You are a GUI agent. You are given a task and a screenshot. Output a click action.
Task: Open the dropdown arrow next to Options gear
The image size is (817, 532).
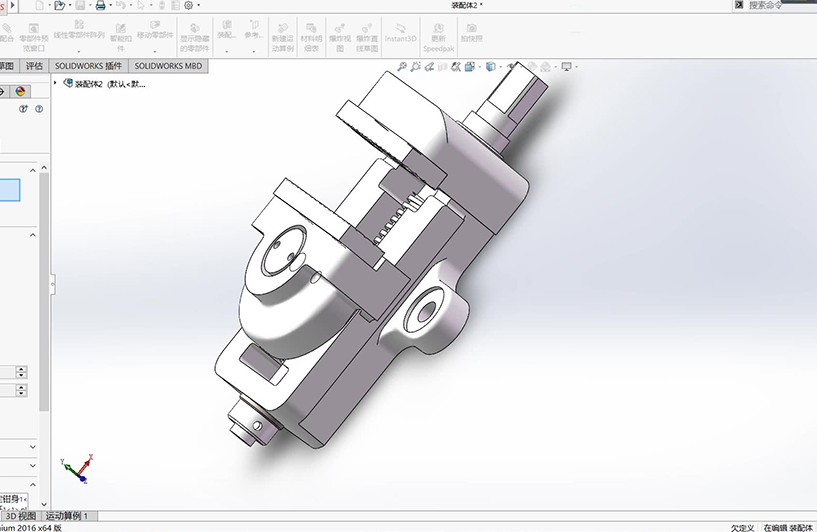[199, 5]
